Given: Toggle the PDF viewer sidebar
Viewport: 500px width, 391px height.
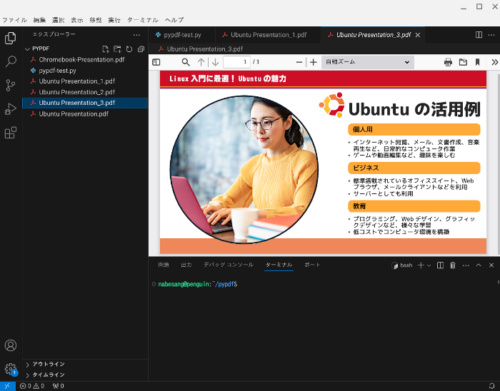Looking at the screenshot, I should pos(156,62).
